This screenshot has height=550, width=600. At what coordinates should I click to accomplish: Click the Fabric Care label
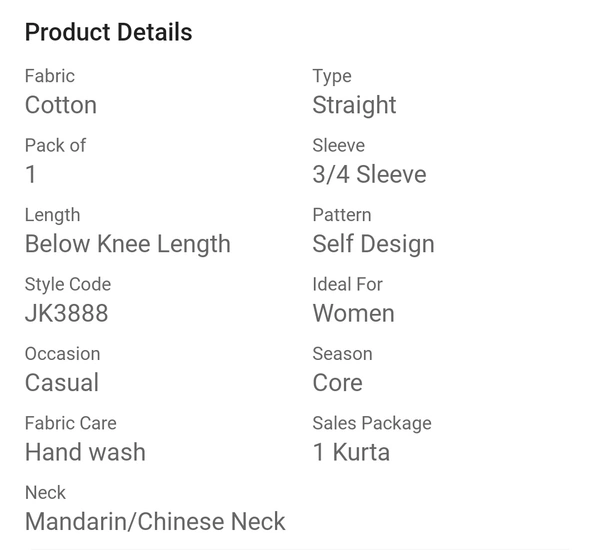pyautogui.click(x=71, y=423)
